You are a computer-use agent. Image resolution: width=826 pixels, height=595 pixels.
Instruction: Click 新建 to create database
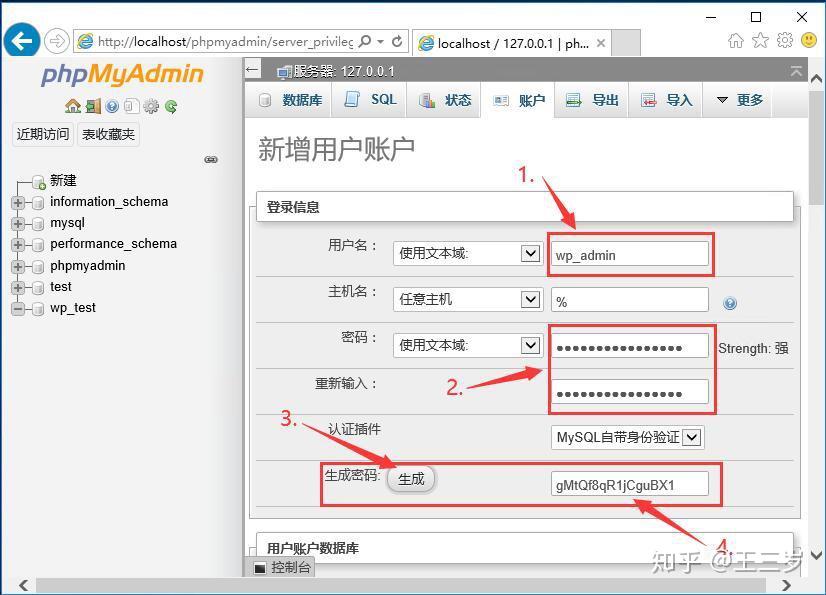[63, 181]
